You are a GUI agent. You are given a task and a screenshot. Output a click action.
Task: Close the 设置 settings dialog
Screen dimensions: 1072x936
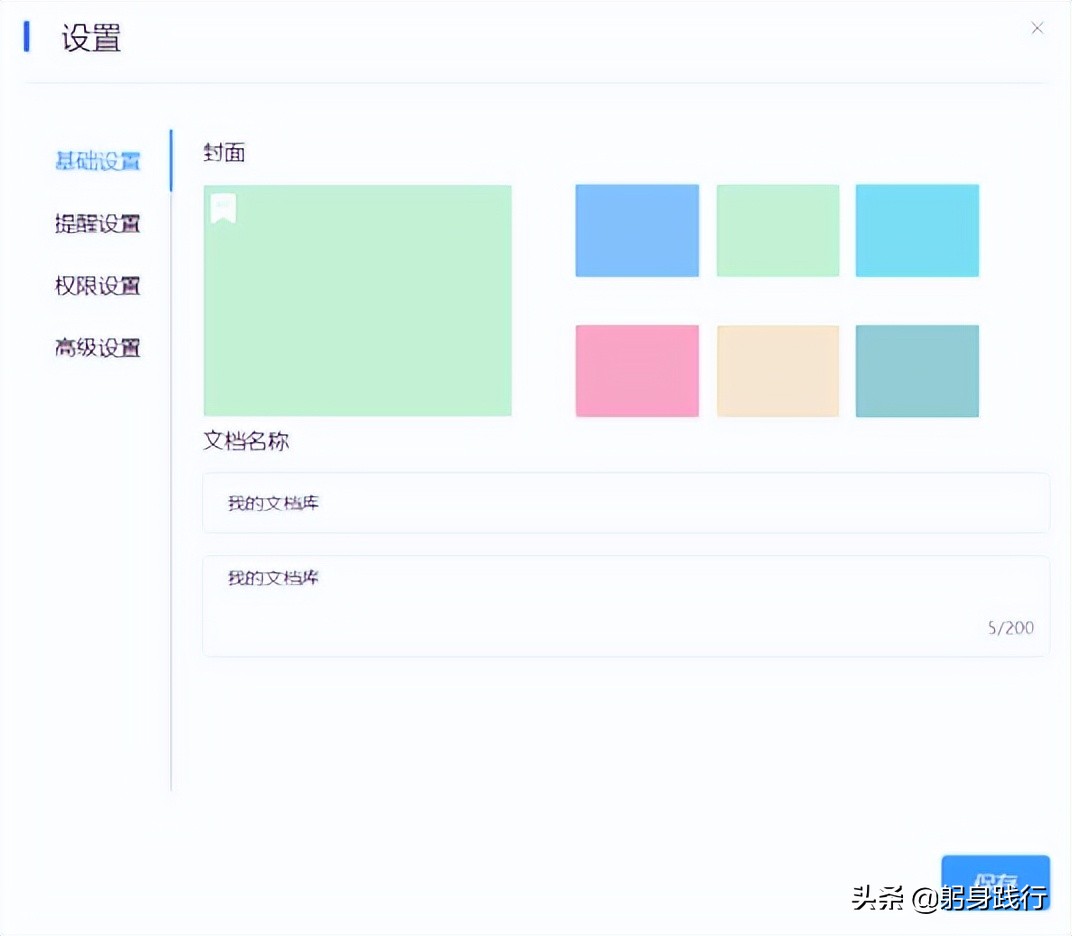(x=1037, y=28)
